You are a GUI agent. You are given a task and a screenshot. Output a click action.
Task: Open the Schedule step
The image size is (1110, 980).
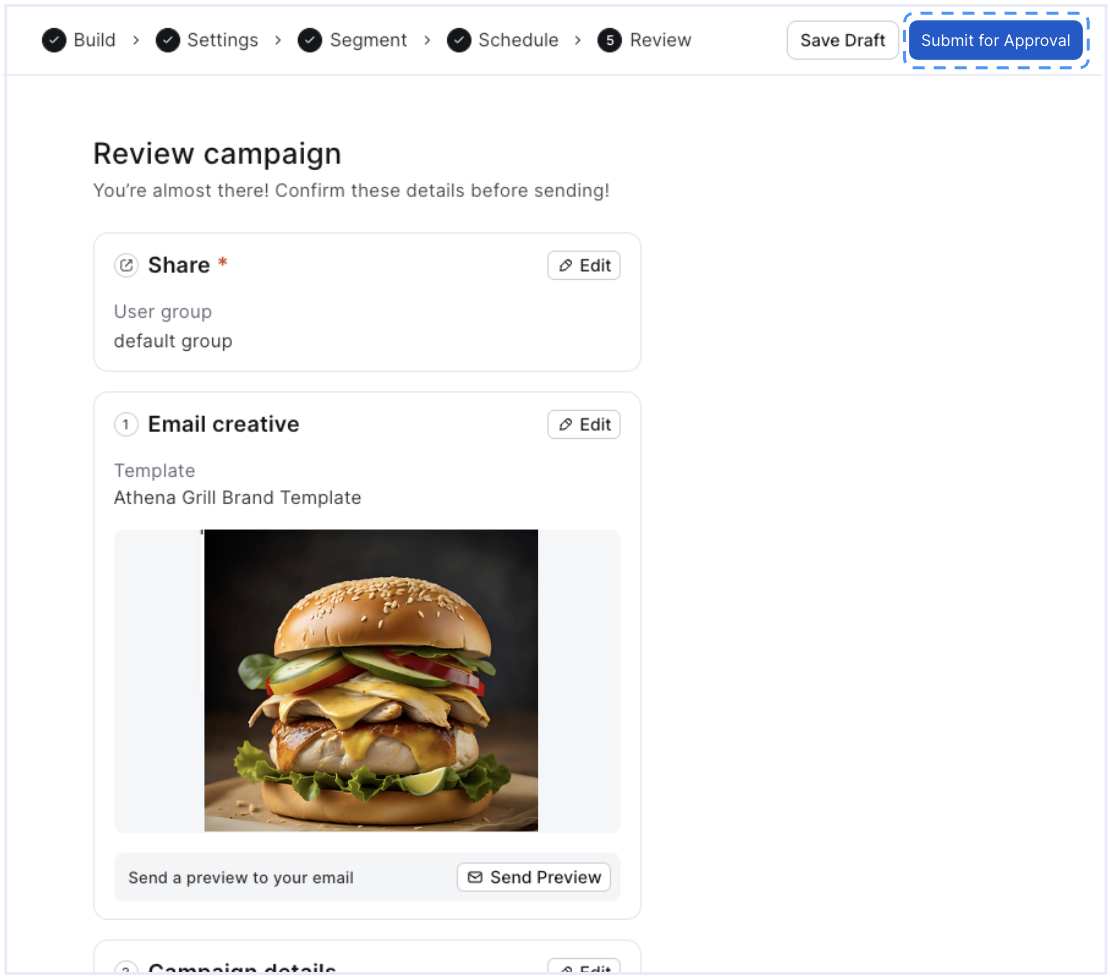(518, 40)
